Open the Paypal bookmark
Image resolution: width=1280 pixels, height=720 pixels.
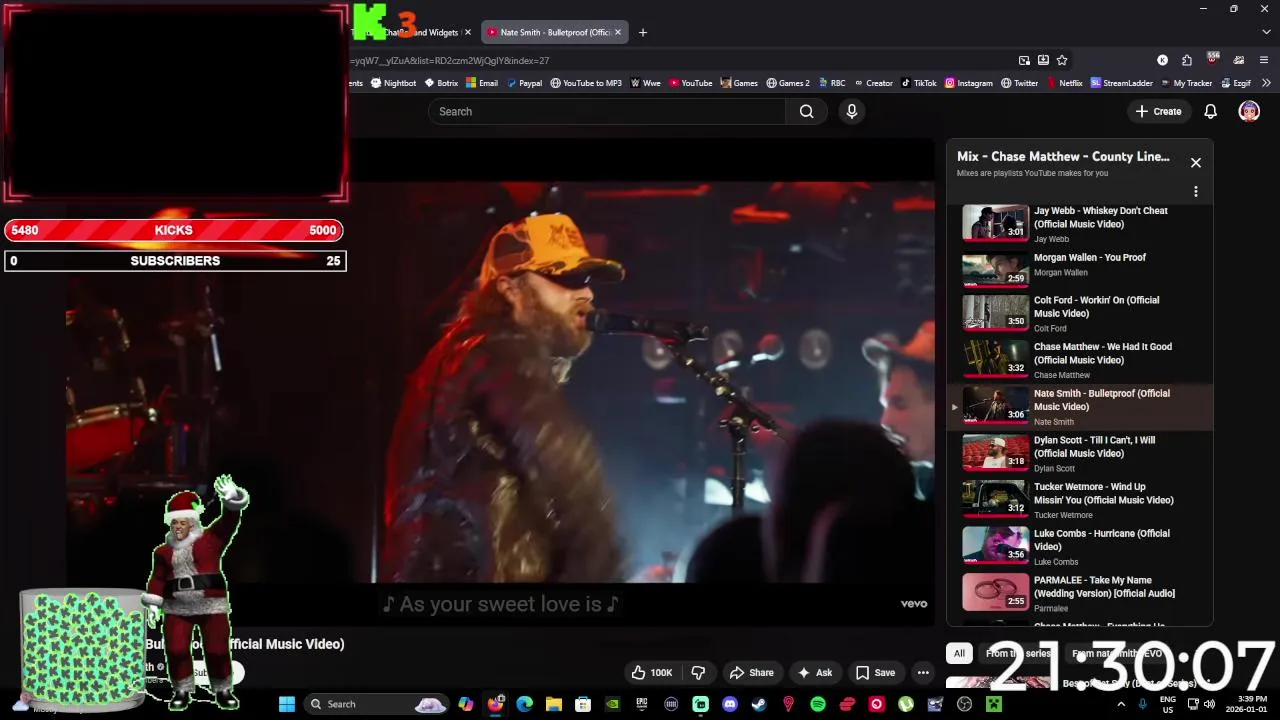click(x=524, y=83)
